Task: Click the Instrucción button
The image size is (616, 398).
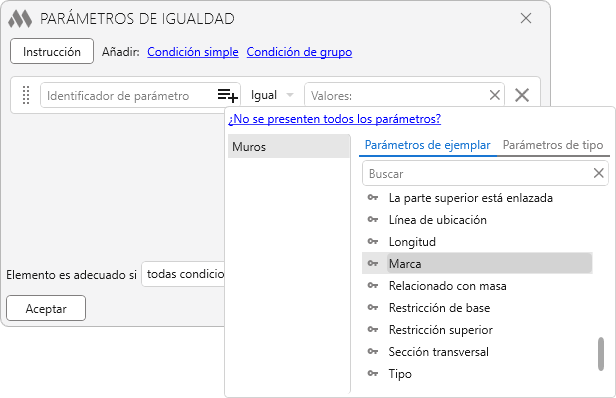Action: [52, 51]
